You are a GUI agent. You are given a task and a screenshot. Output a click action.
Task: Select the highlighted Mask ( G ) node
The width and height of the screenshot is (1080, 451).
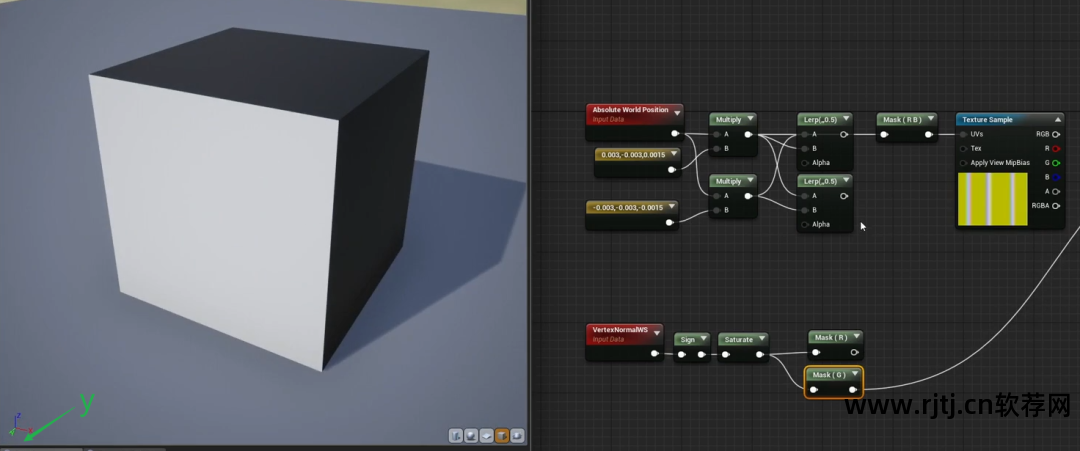pyautogui.click(x=833, y=382)
